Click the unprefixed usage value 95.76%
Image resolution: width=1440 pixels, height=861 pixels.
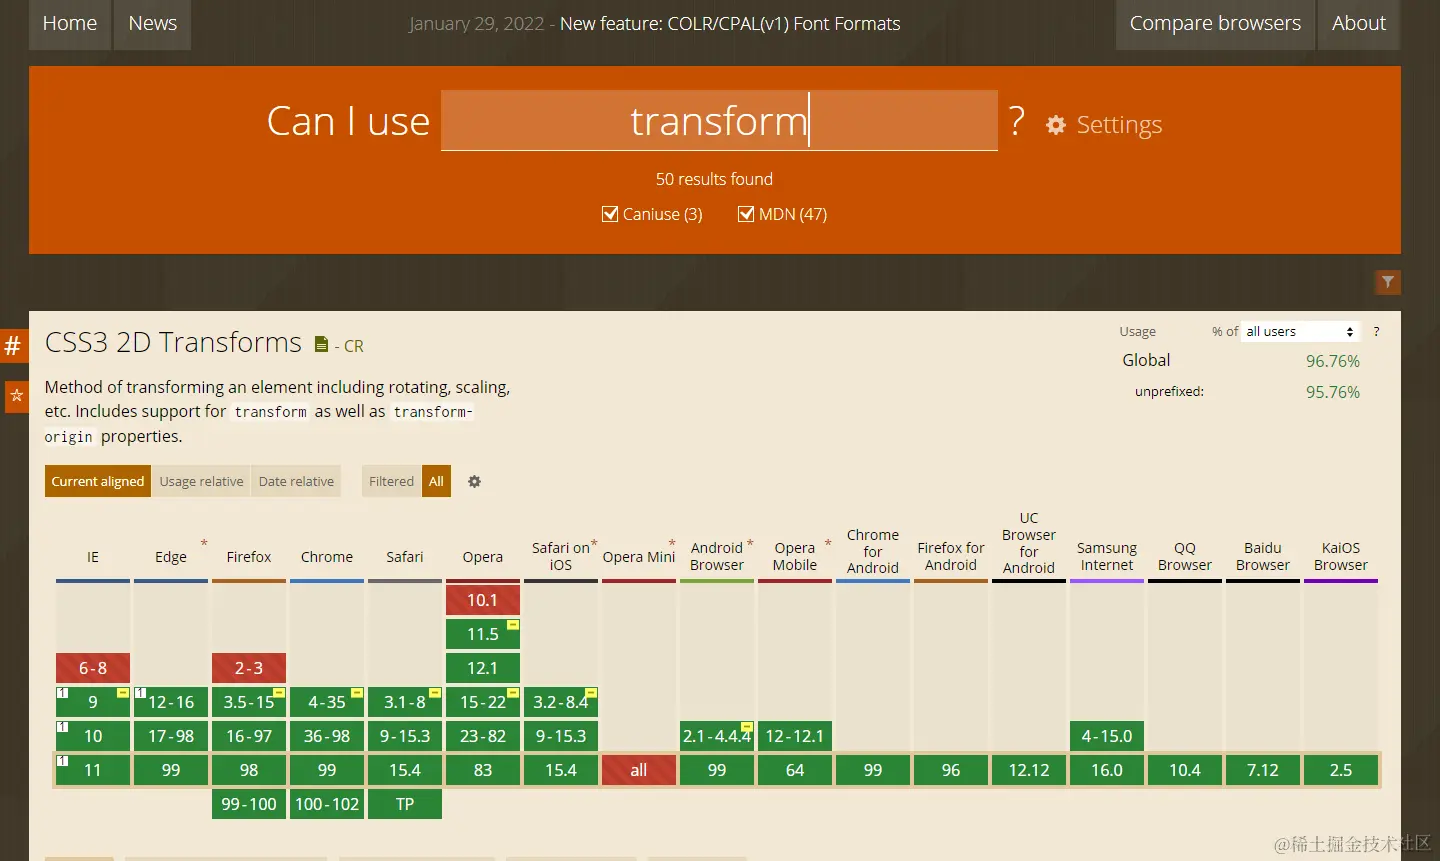coord(1333,392)
